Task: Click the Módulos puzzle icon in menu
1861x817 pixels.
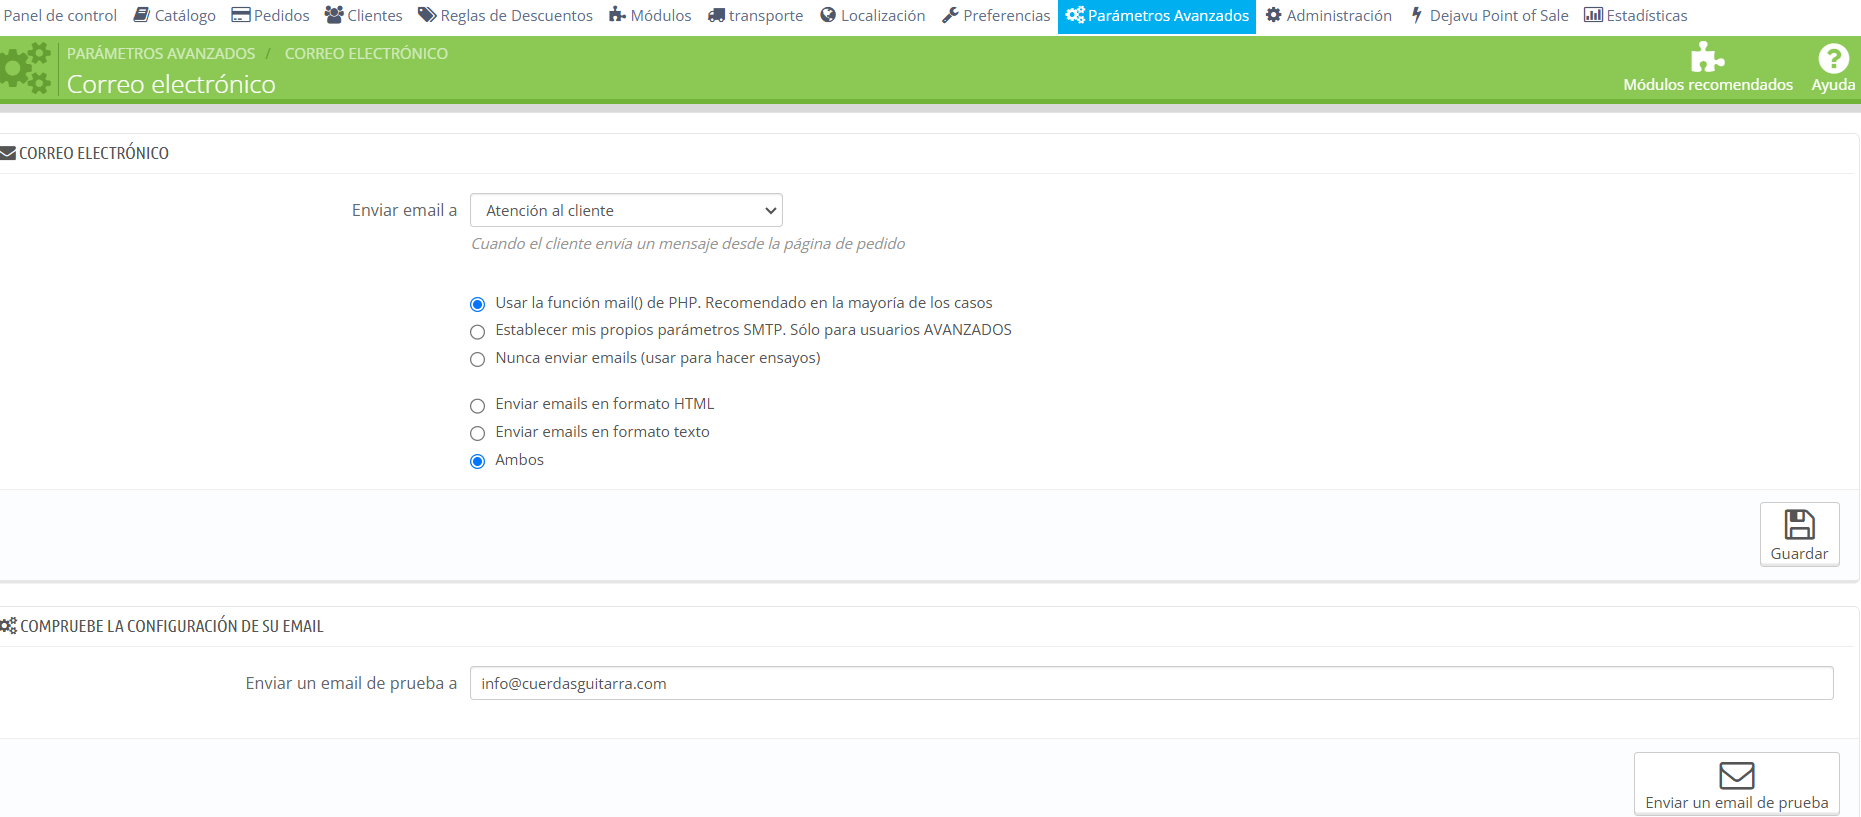Action: (617, 15)
